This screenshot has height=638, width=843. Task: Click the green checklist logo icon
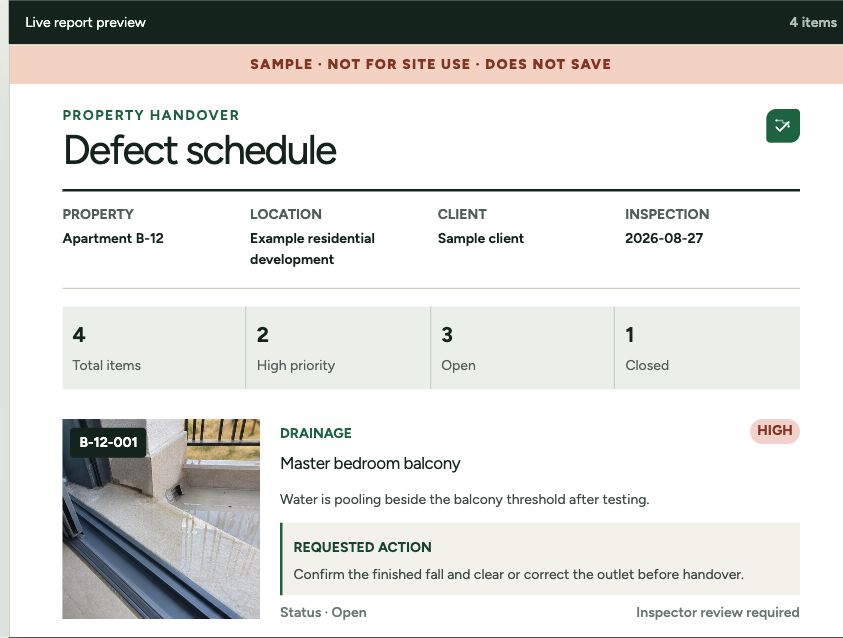pyautogui.click(x=783, y=126)
